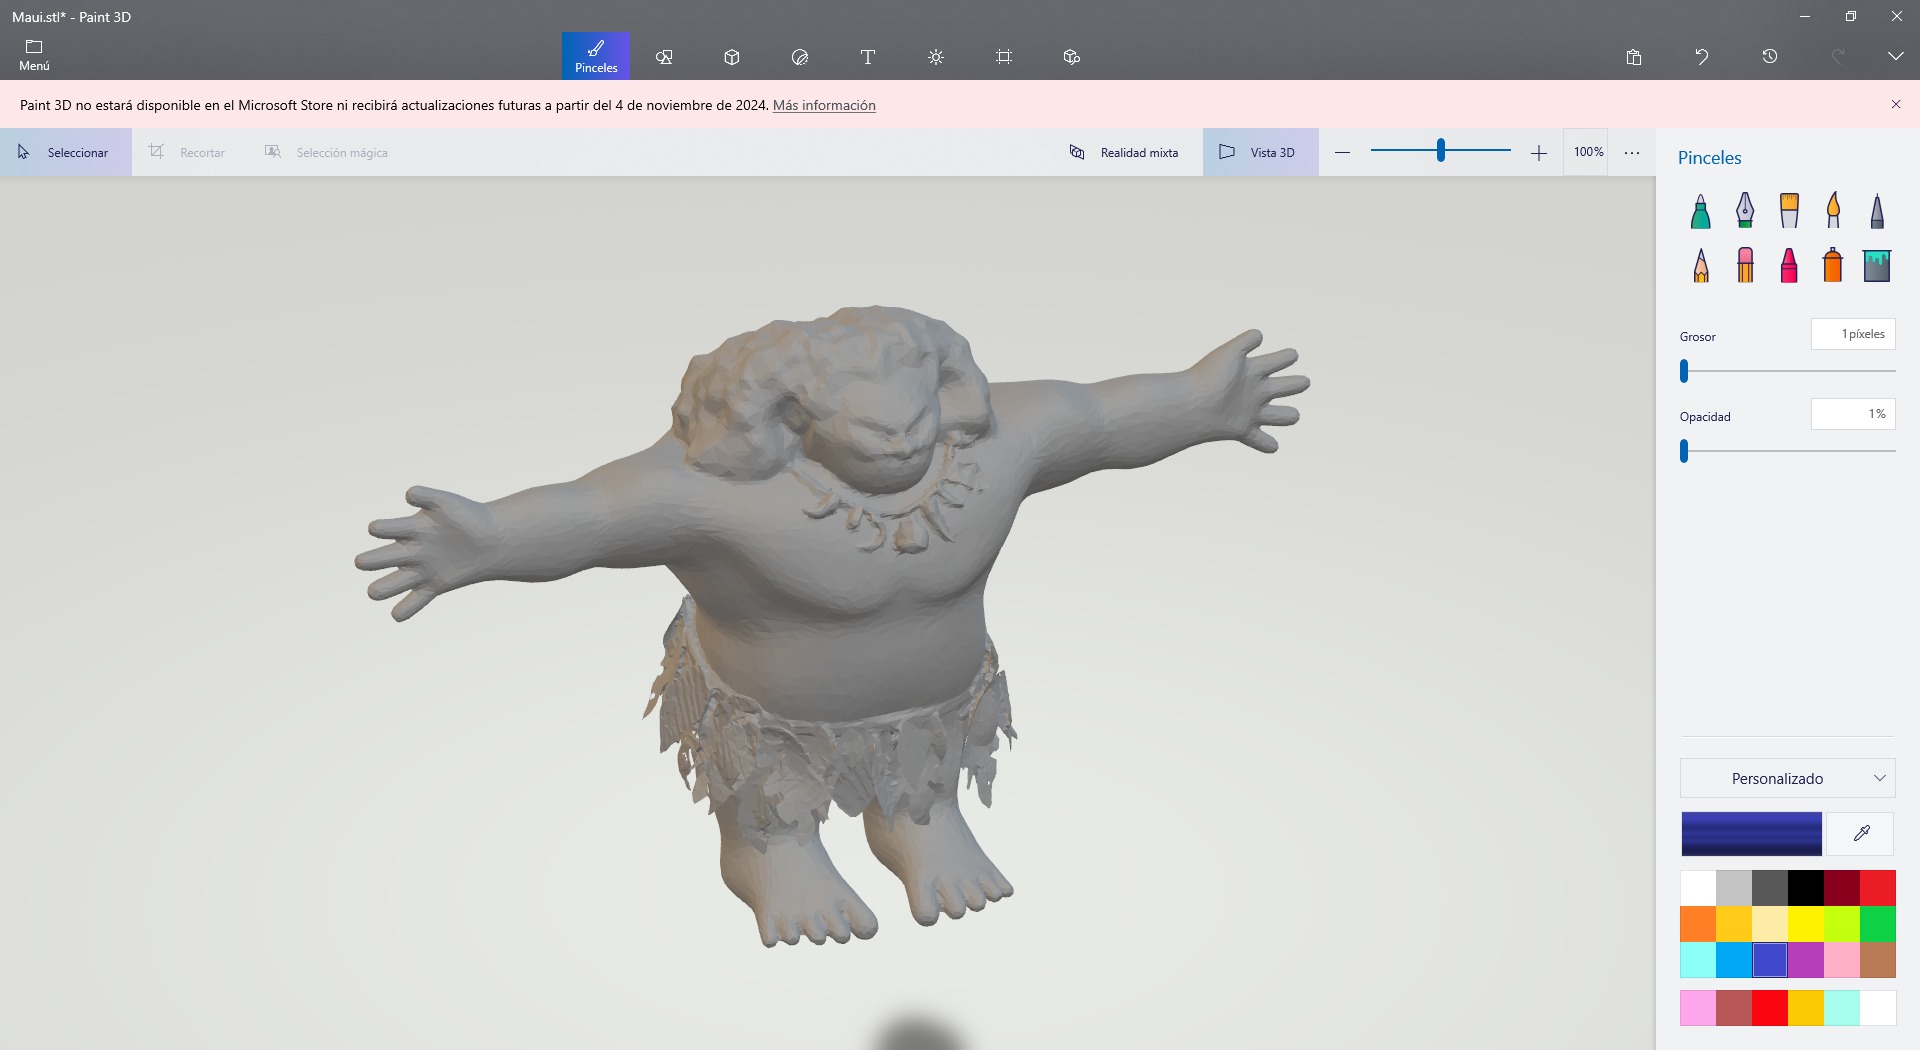Pick the black color swatch
This screenshot has width=1920, height=1050.
click(1806, 888)
